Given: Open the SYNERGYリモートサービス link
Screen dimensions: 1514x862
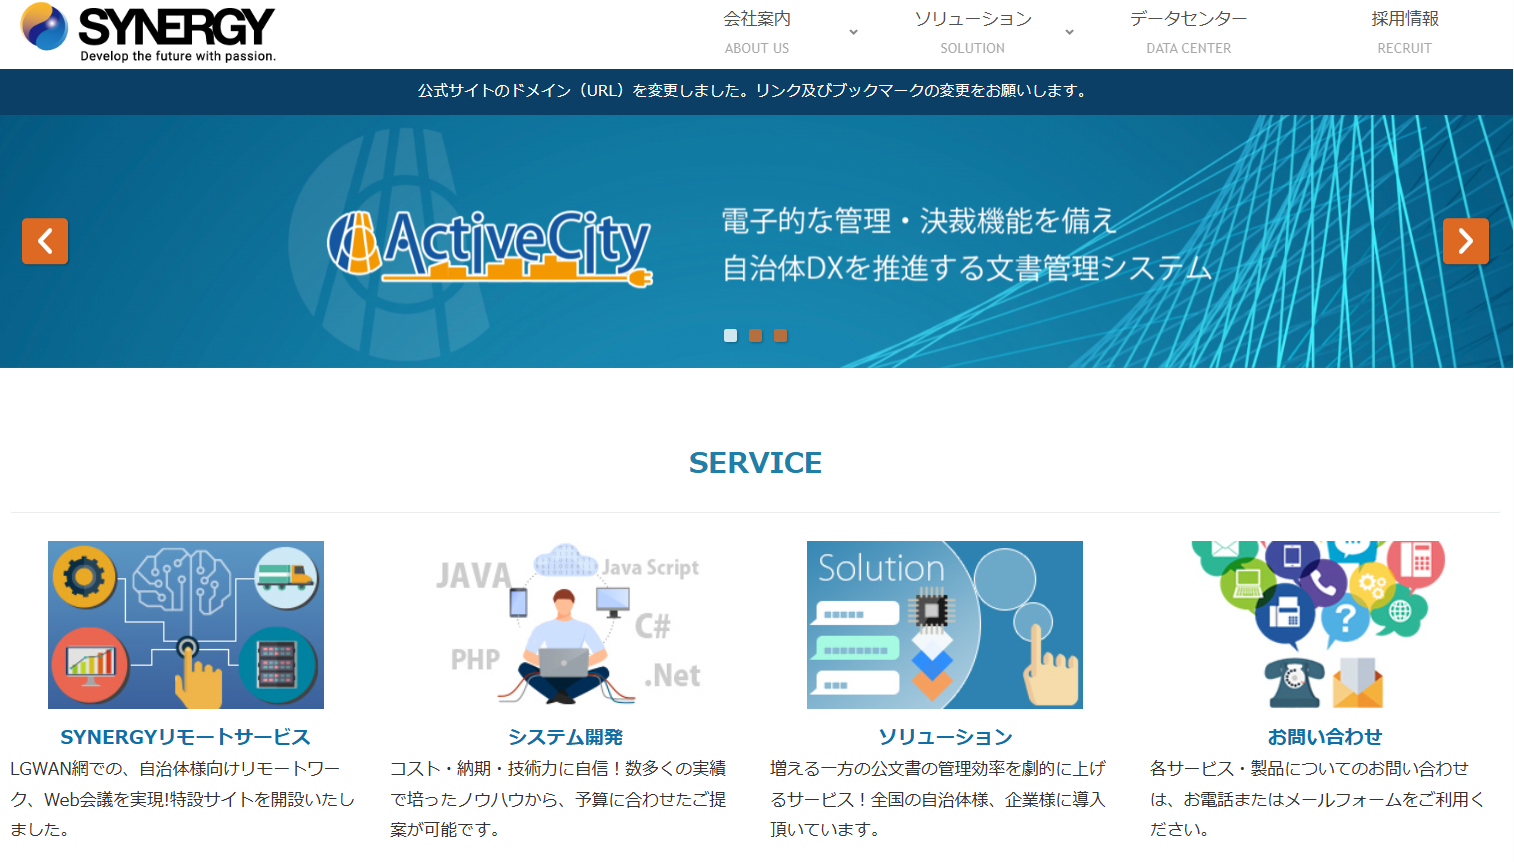Looking at the screenshot, I should click(185, 737).
